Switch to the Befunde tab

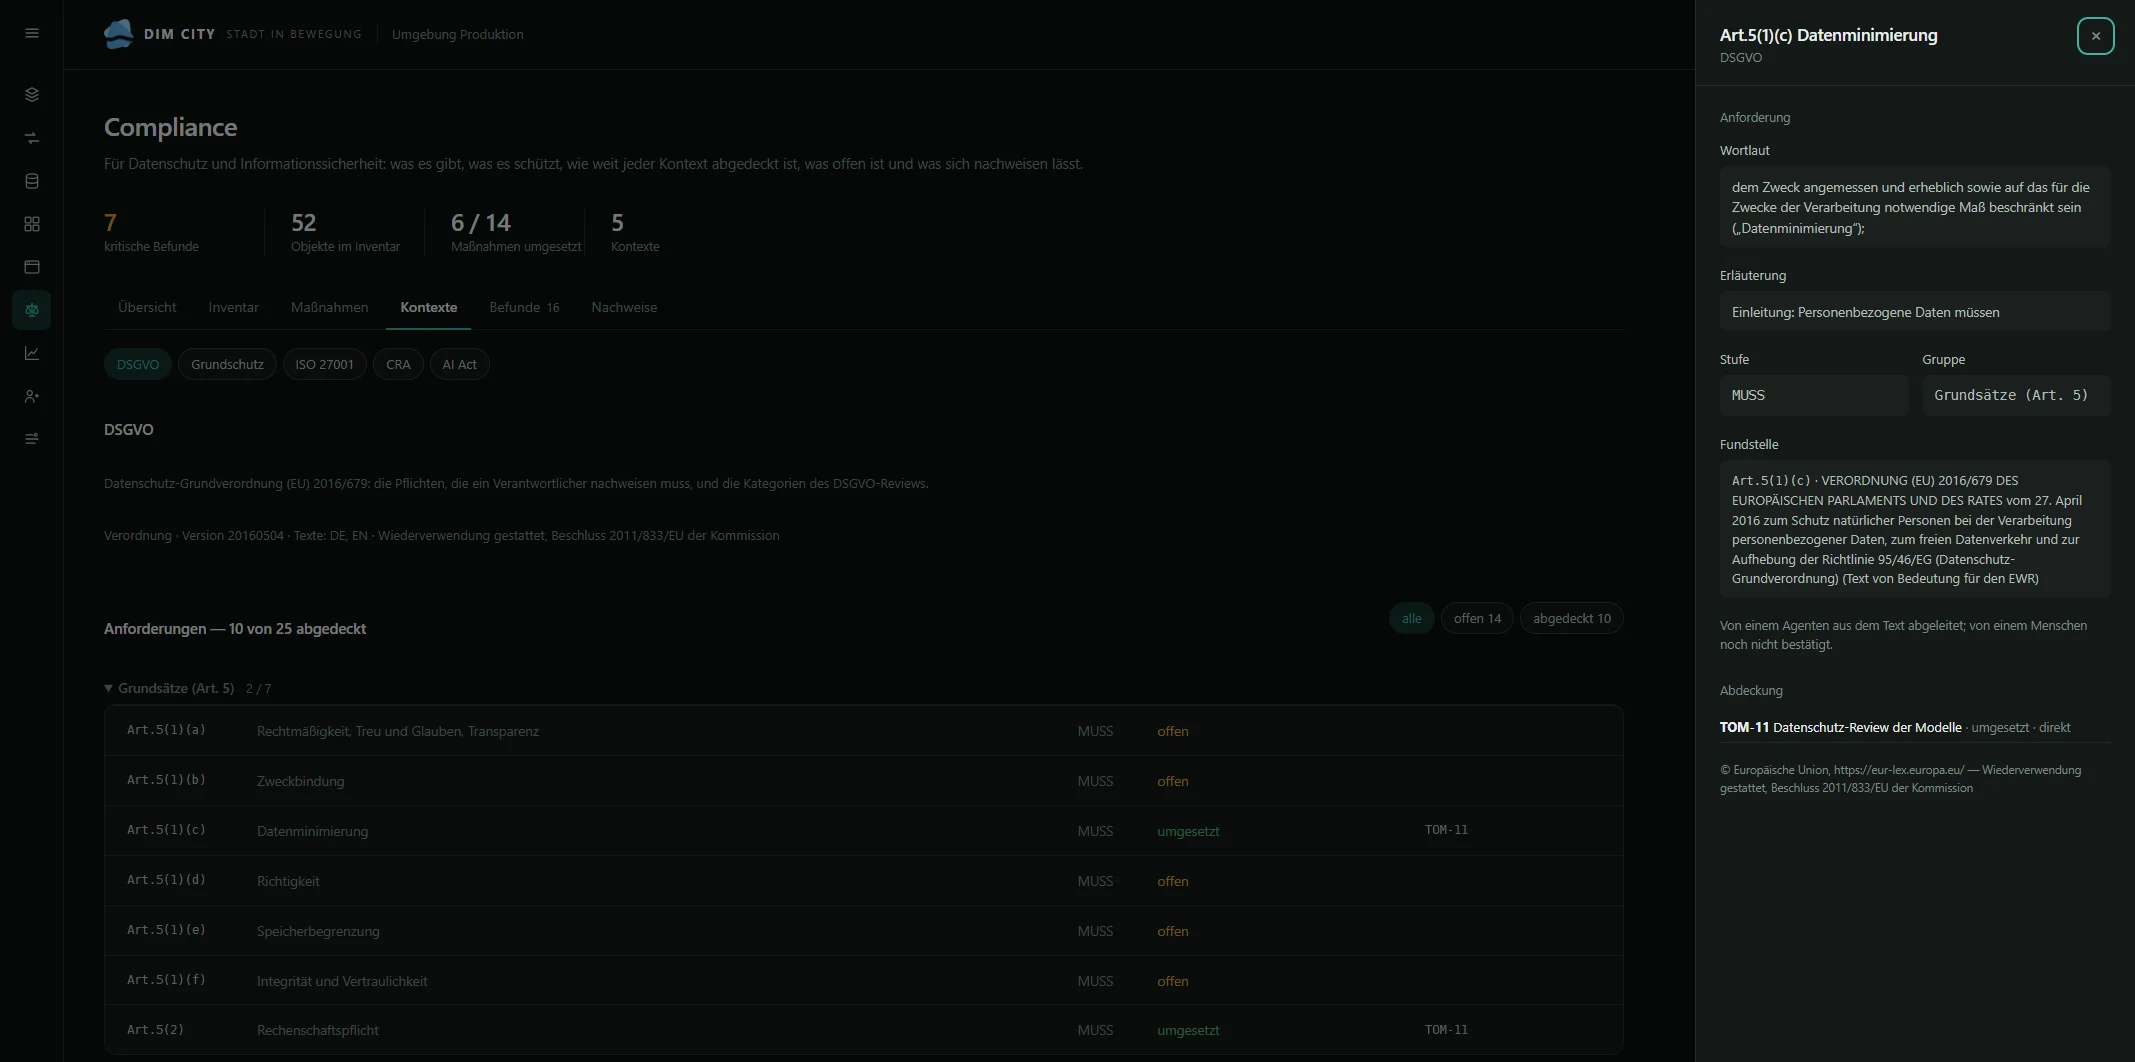click(x=524, y=307)
